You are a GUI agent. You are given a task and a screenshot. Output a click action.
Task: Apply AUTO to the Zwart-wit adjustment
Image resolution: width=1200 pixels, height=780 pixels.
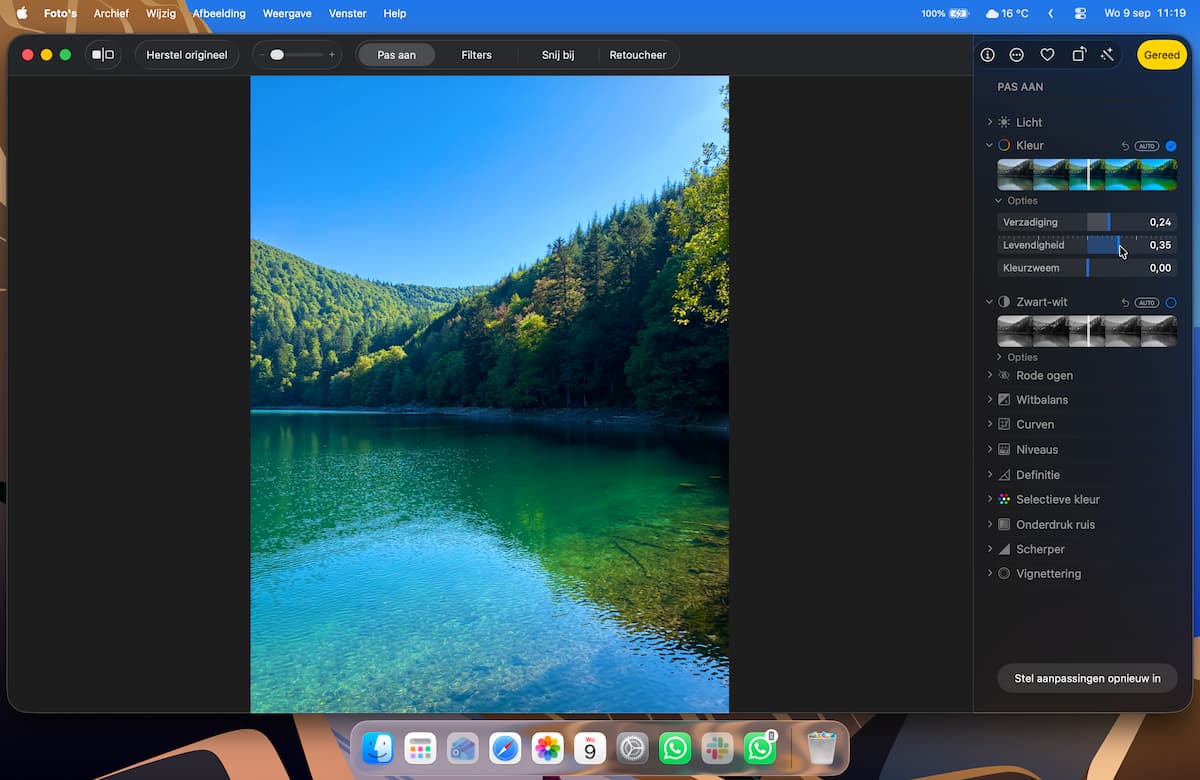[x=1147, y=302]
